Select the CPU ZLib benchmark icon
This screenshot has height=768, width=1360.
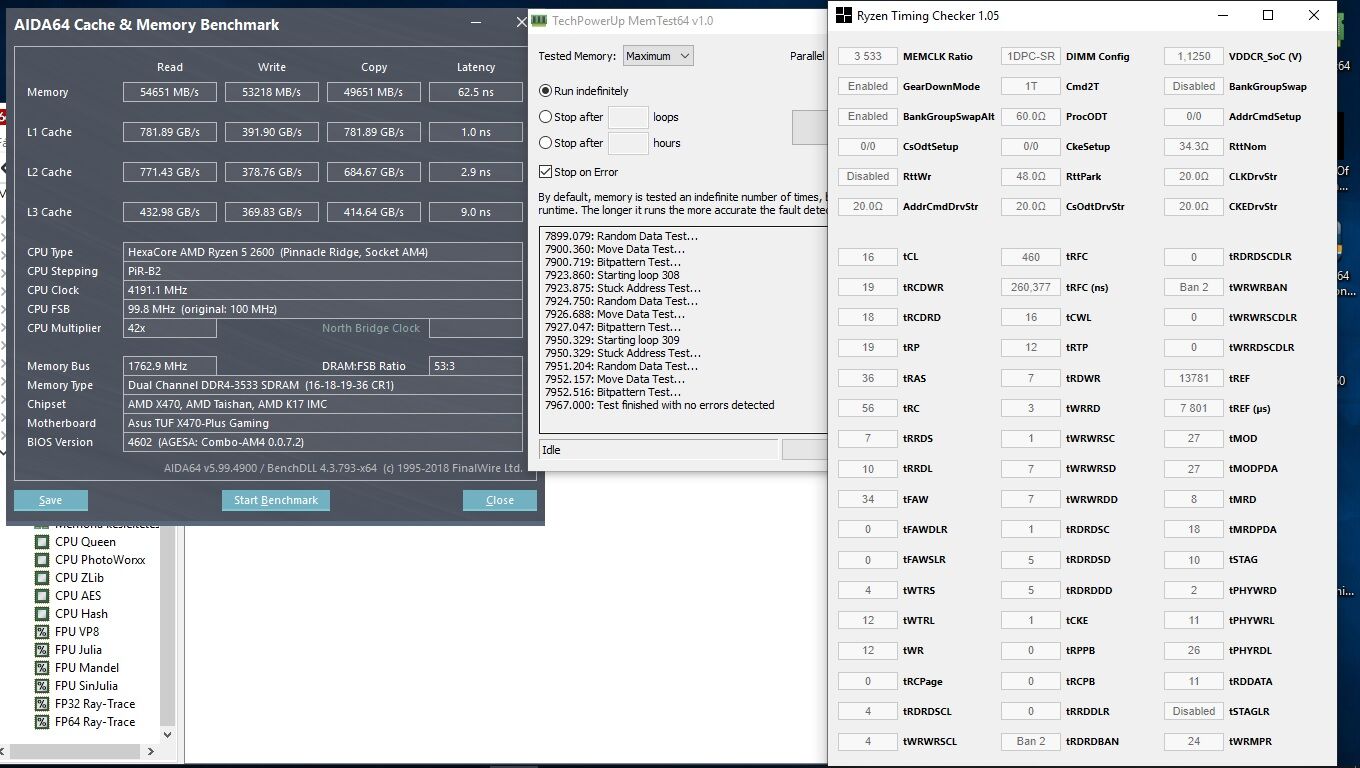pos(42,578)
